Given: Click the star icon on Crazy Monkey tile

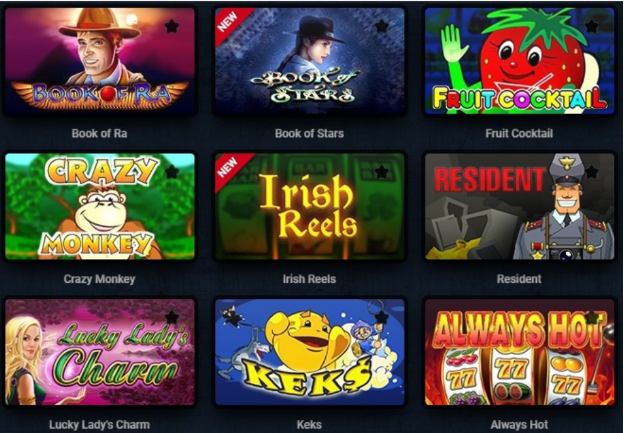Looking at the screenshot, I should pyautogui.click(x=172, y=172).
